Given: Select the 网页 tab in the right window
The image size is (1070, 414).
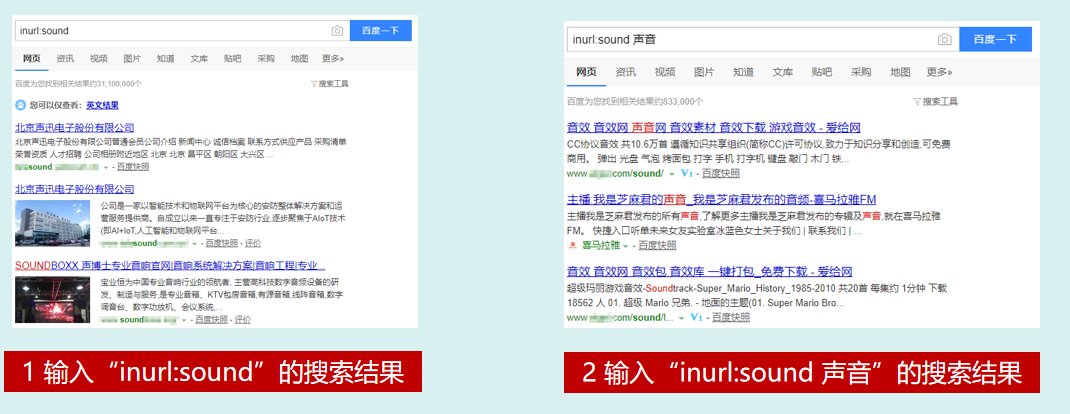Looking at the screenshot, I should point(586,72).
